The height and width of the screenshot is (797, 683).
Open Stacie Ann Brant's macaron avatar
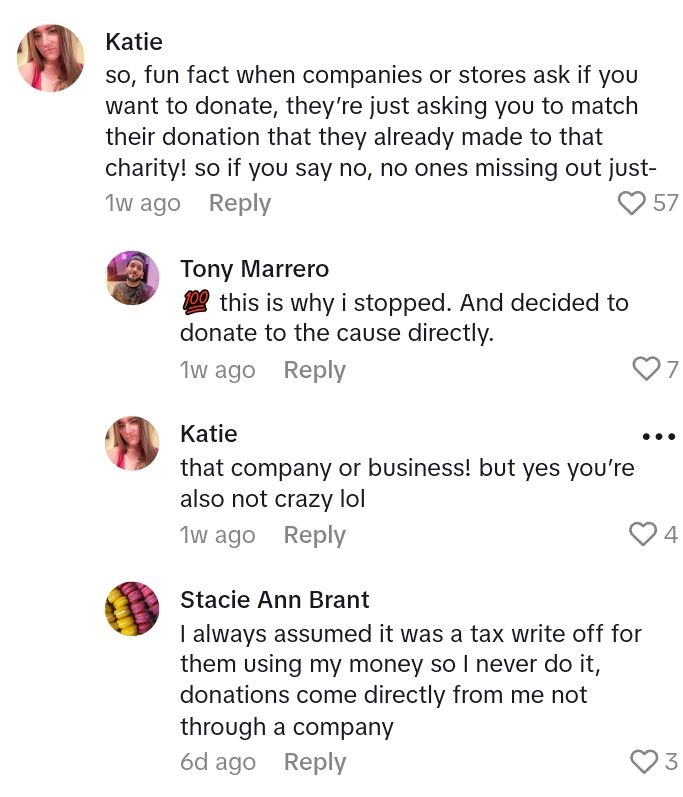coord(132,609)
